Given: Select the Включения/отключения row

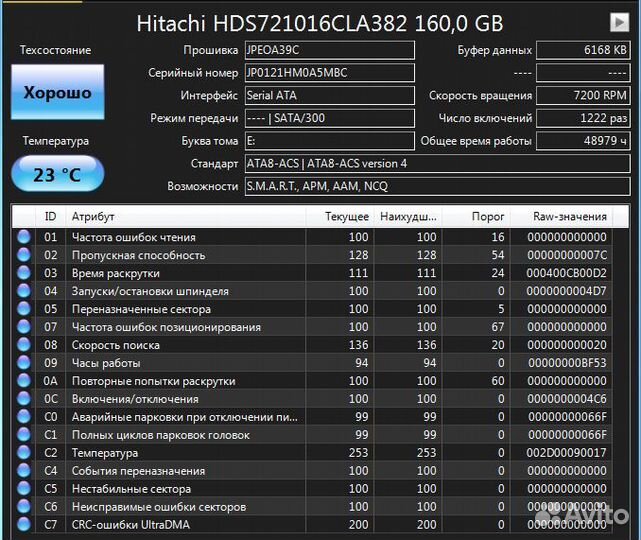Looking at the screenshot, I should point(312,399).
